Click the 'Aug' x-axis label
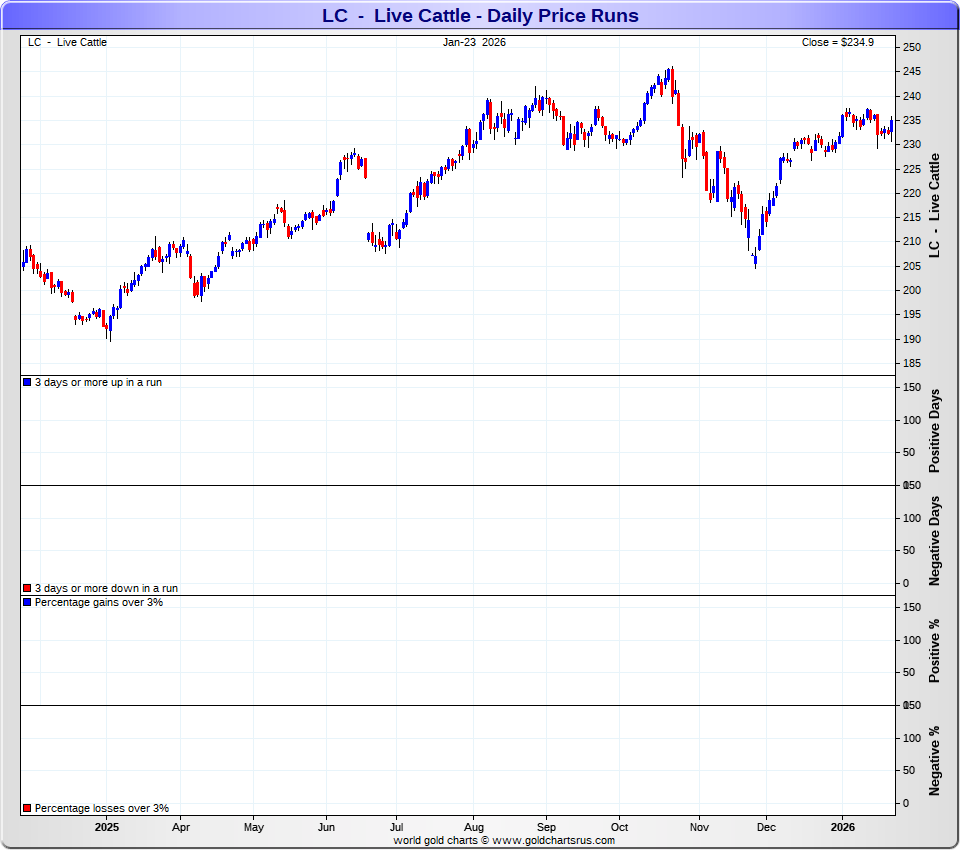Image resolution: width=960 pixels, height=850 pixels. [x=473, y=827]
